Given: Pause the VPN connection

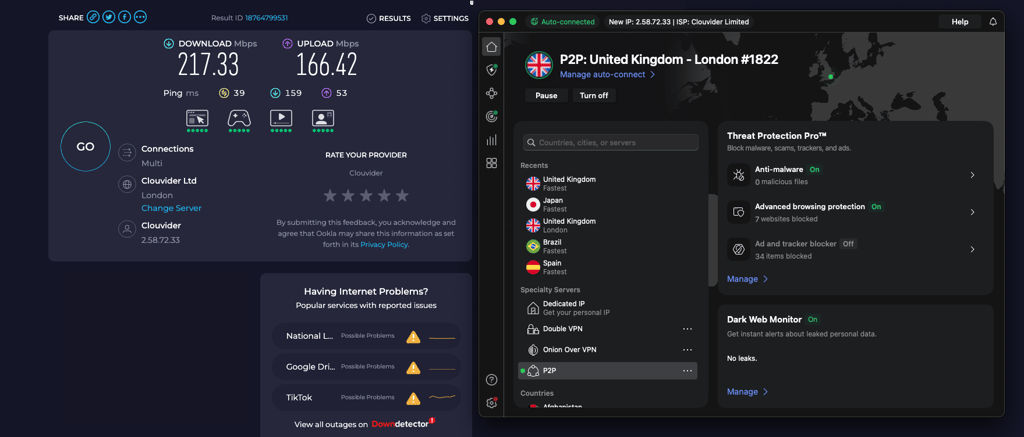Looking at the screenshot, I should click(547, 95).
